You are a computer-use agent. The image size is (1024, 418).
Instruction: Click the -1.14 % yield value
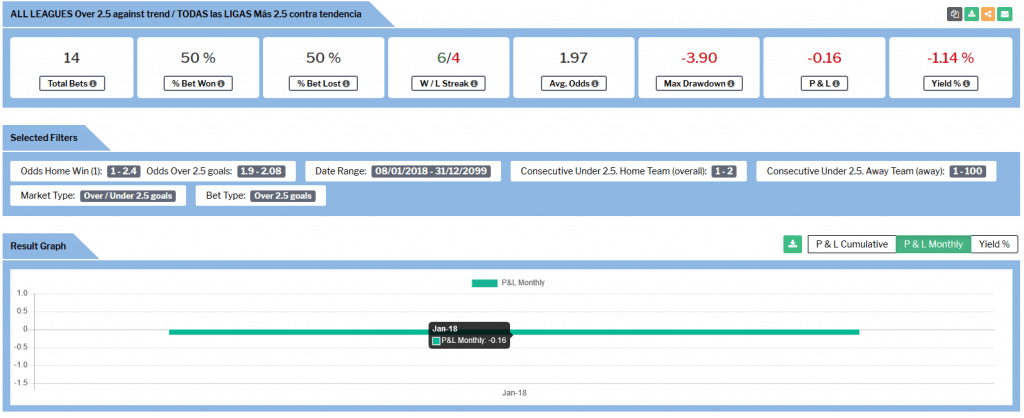point(950,57)
